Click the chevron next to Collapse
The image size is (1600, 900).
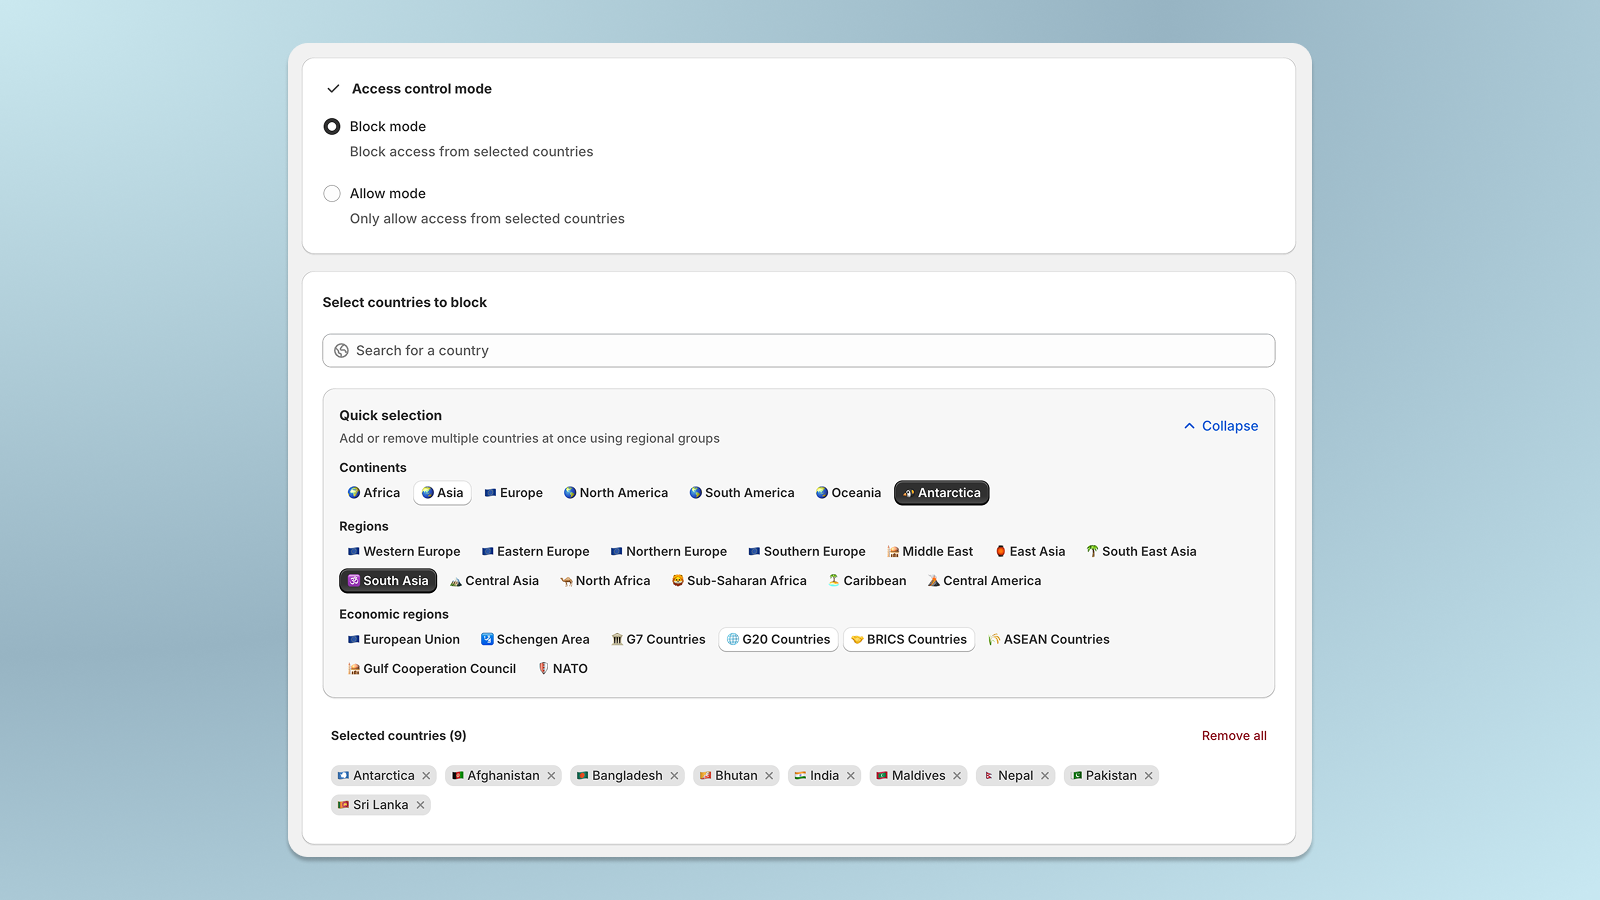point(1189,425)
